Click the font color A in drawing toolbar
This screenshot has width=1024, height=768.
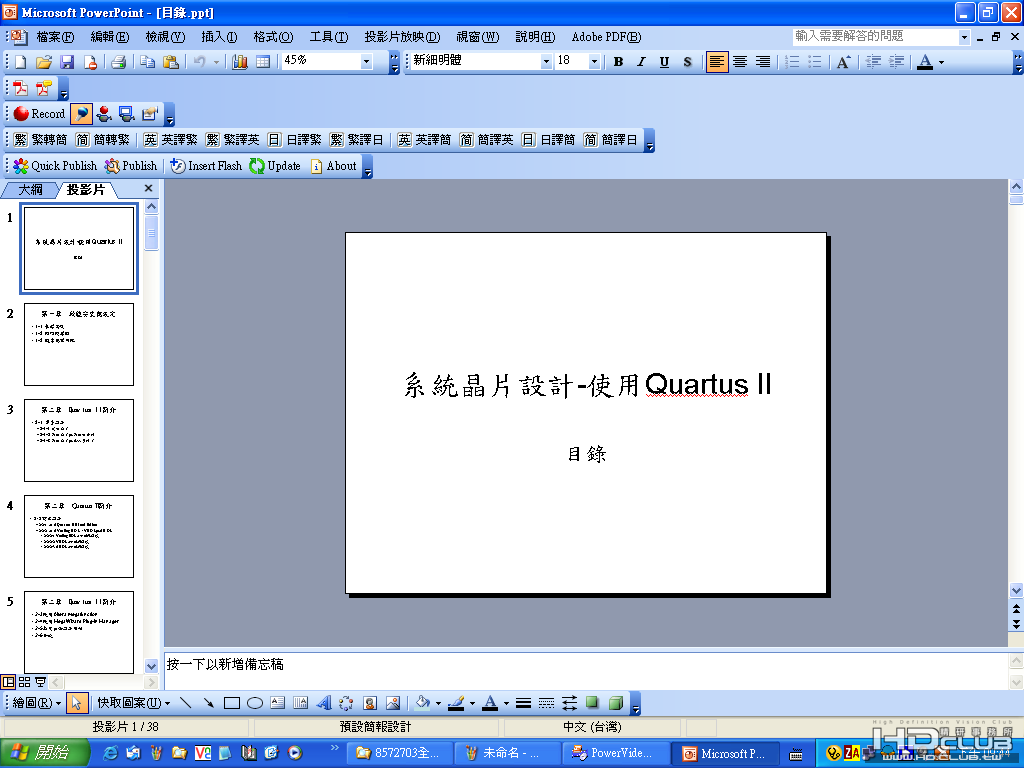click(490, 703)
